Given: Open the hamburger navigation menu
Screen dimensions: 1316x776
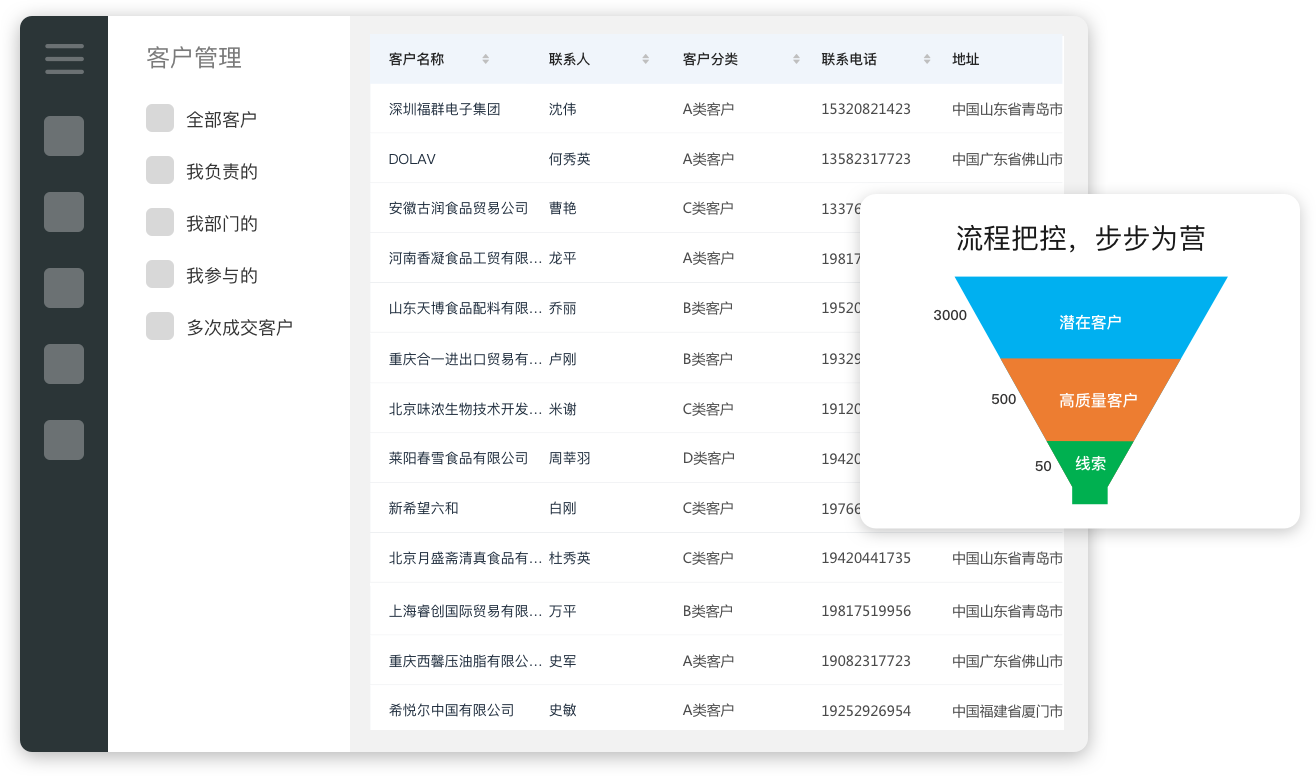Looking at the screenshot, I should tap(63, 59).
